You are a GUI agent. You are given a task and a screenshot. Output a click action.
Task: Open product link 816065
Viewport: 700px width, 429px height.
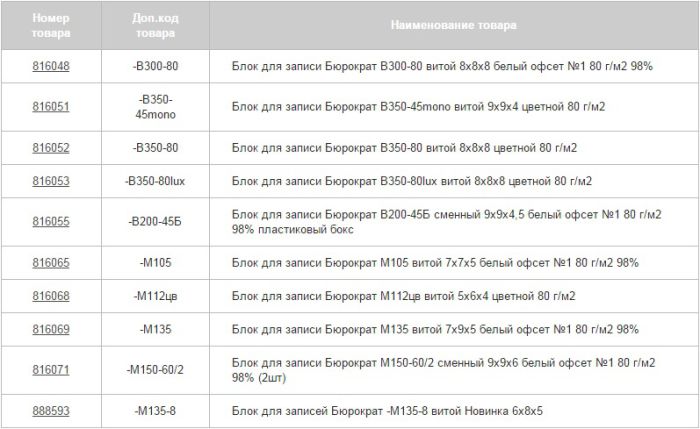point(51,263)
